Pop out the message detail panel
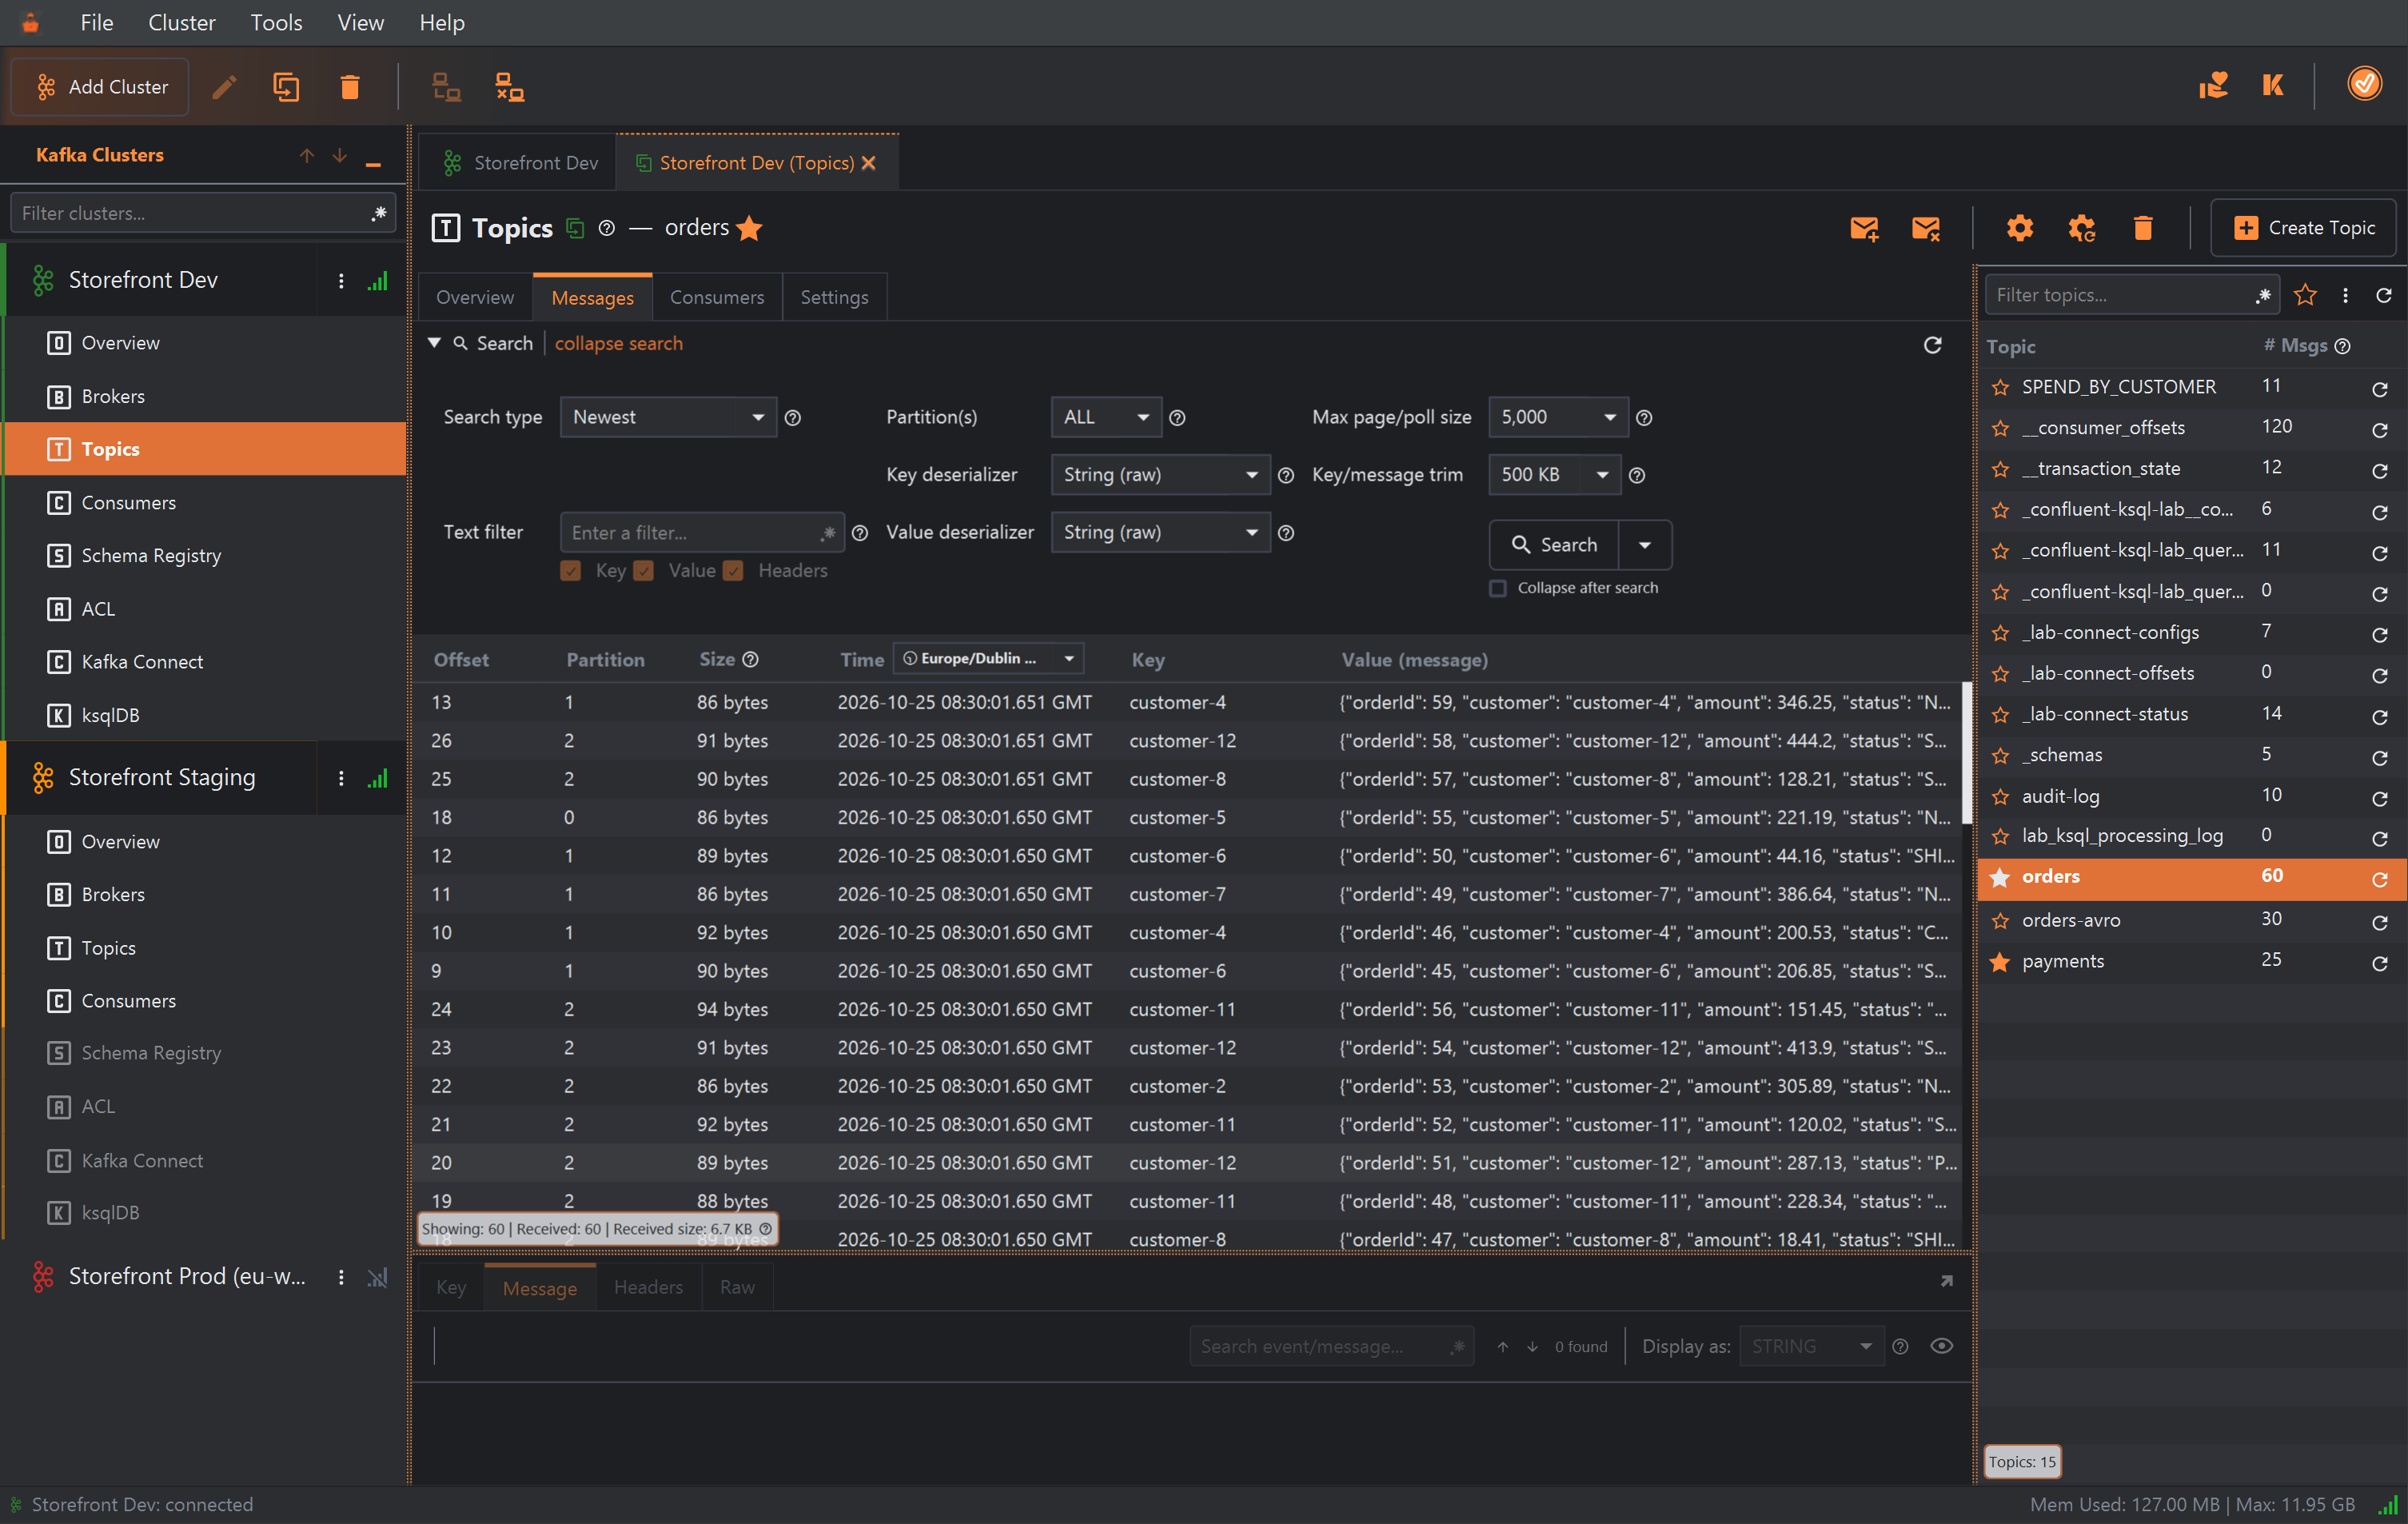 coord(1946,1281)
